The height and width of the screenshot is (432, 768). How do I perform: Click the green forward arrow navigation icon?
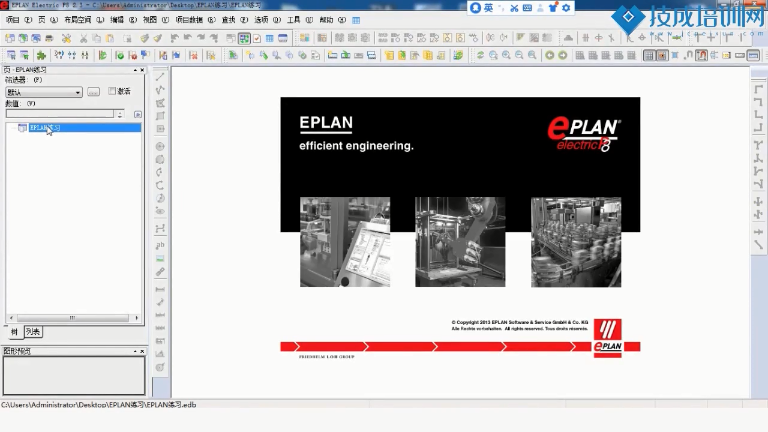point(563,55)
